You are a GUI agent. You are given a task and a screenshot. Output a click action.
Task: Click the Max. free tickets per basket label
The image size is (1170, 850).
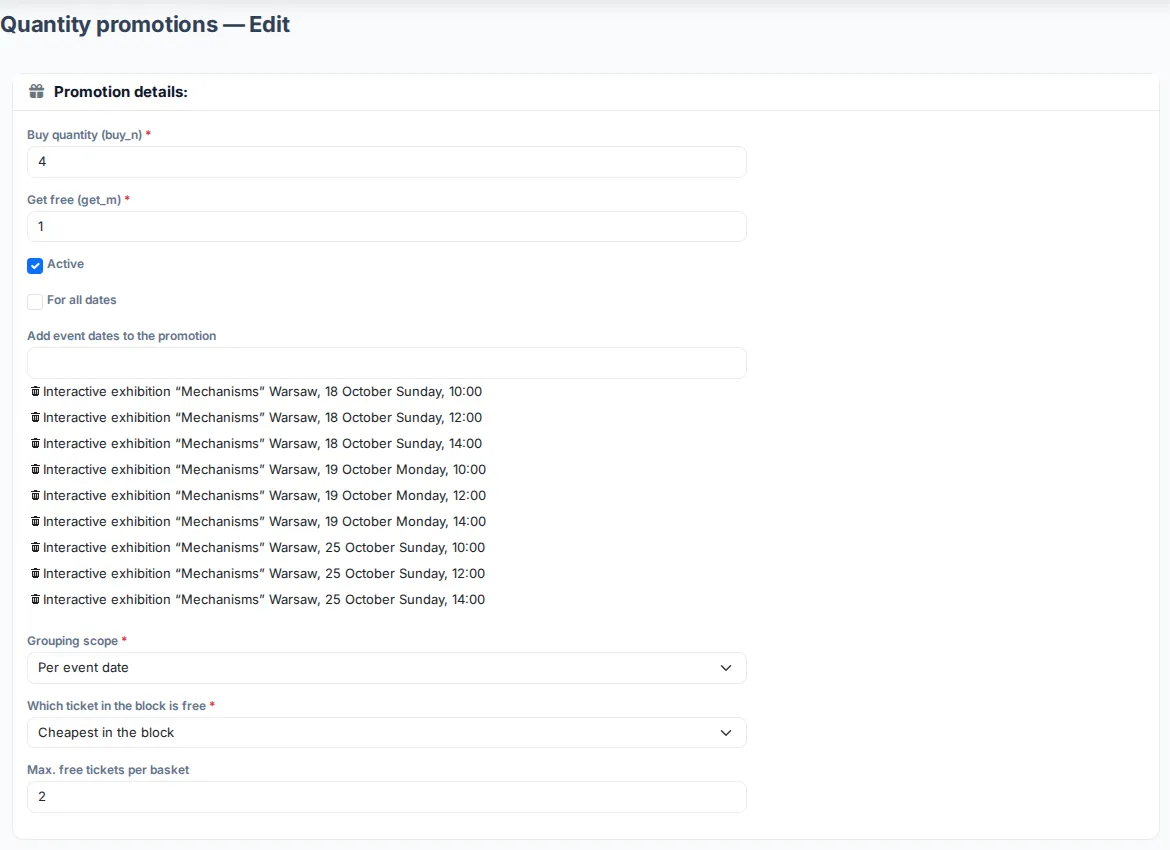(x=108, y=770)
